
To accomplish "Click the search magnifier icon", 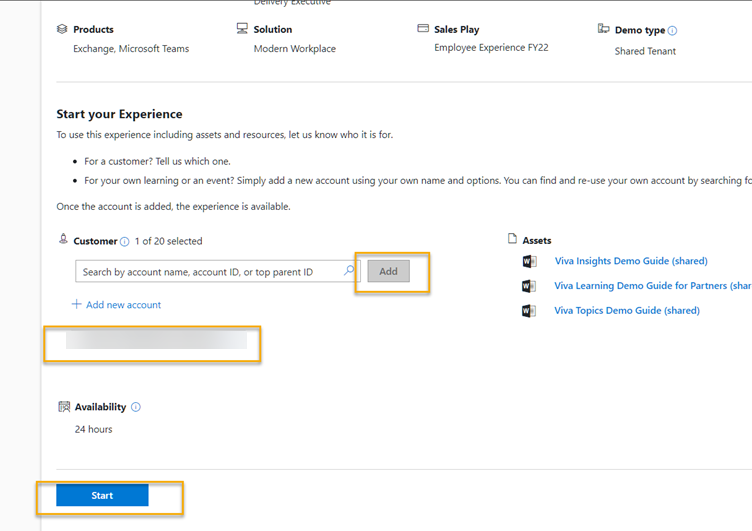I will [x=349, y=271].
